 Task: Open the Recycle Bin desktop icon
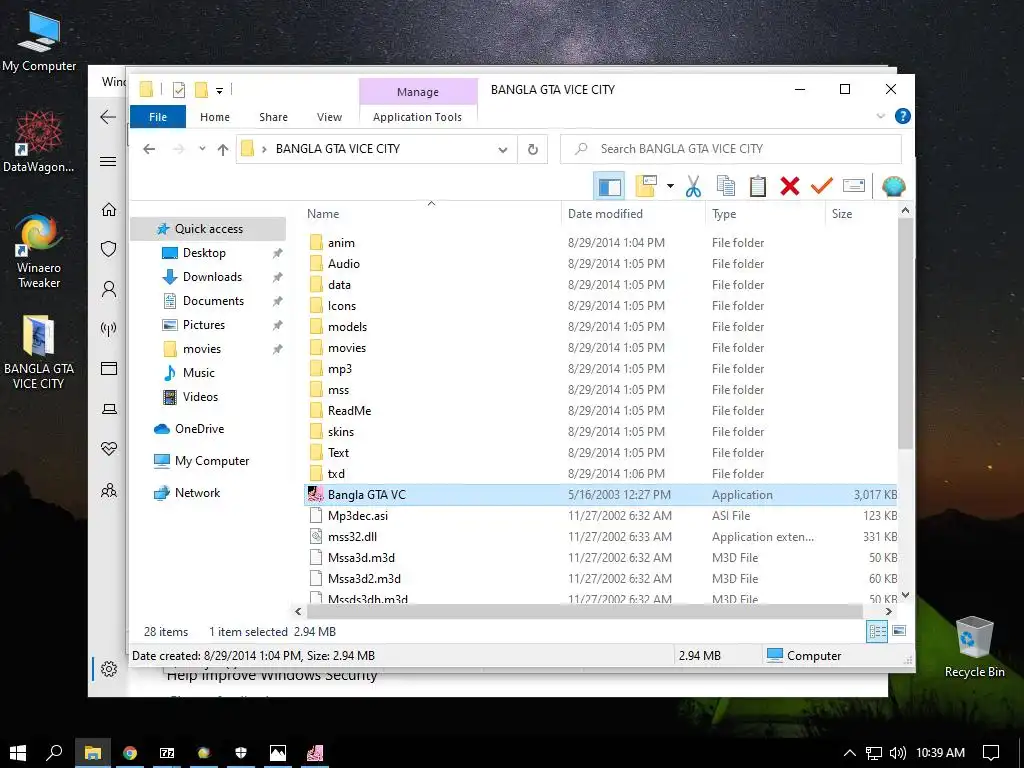pyautogui.click(x=974, y=647)
